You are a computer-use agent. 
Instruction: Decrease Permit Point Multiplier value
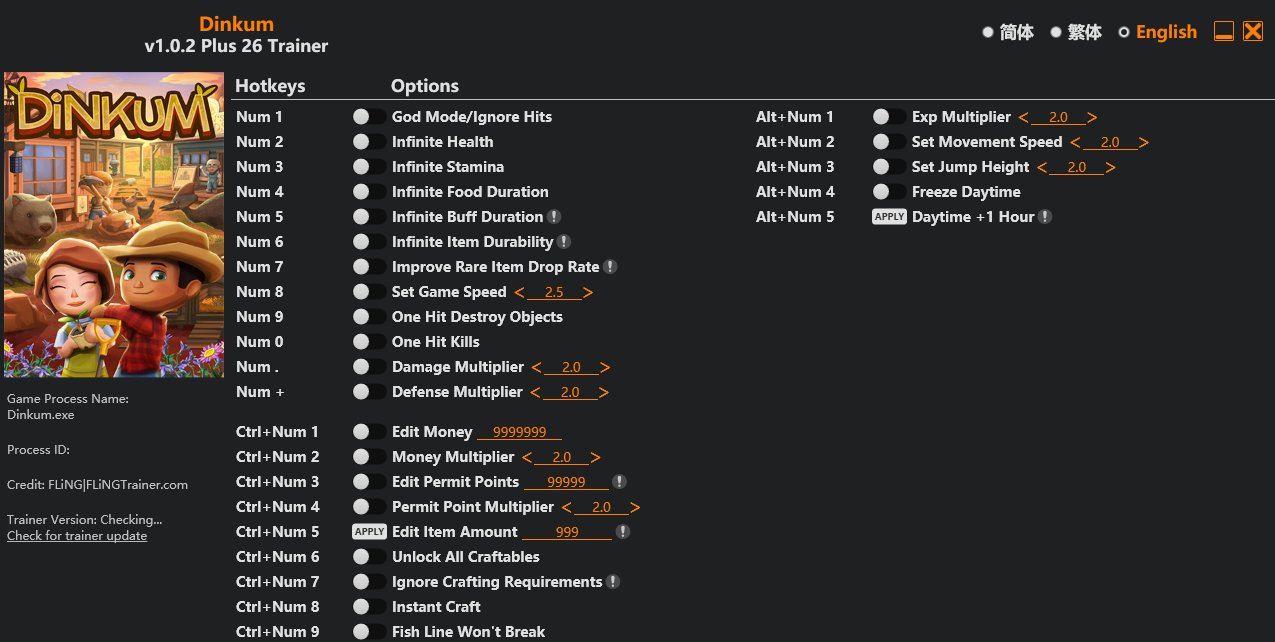566,508
